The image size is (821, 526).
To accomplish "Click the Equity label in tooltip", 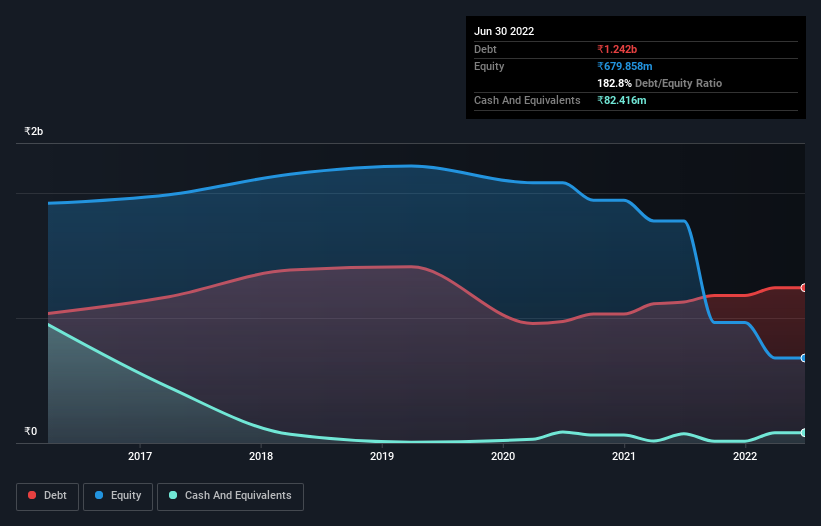I will 489,66.
